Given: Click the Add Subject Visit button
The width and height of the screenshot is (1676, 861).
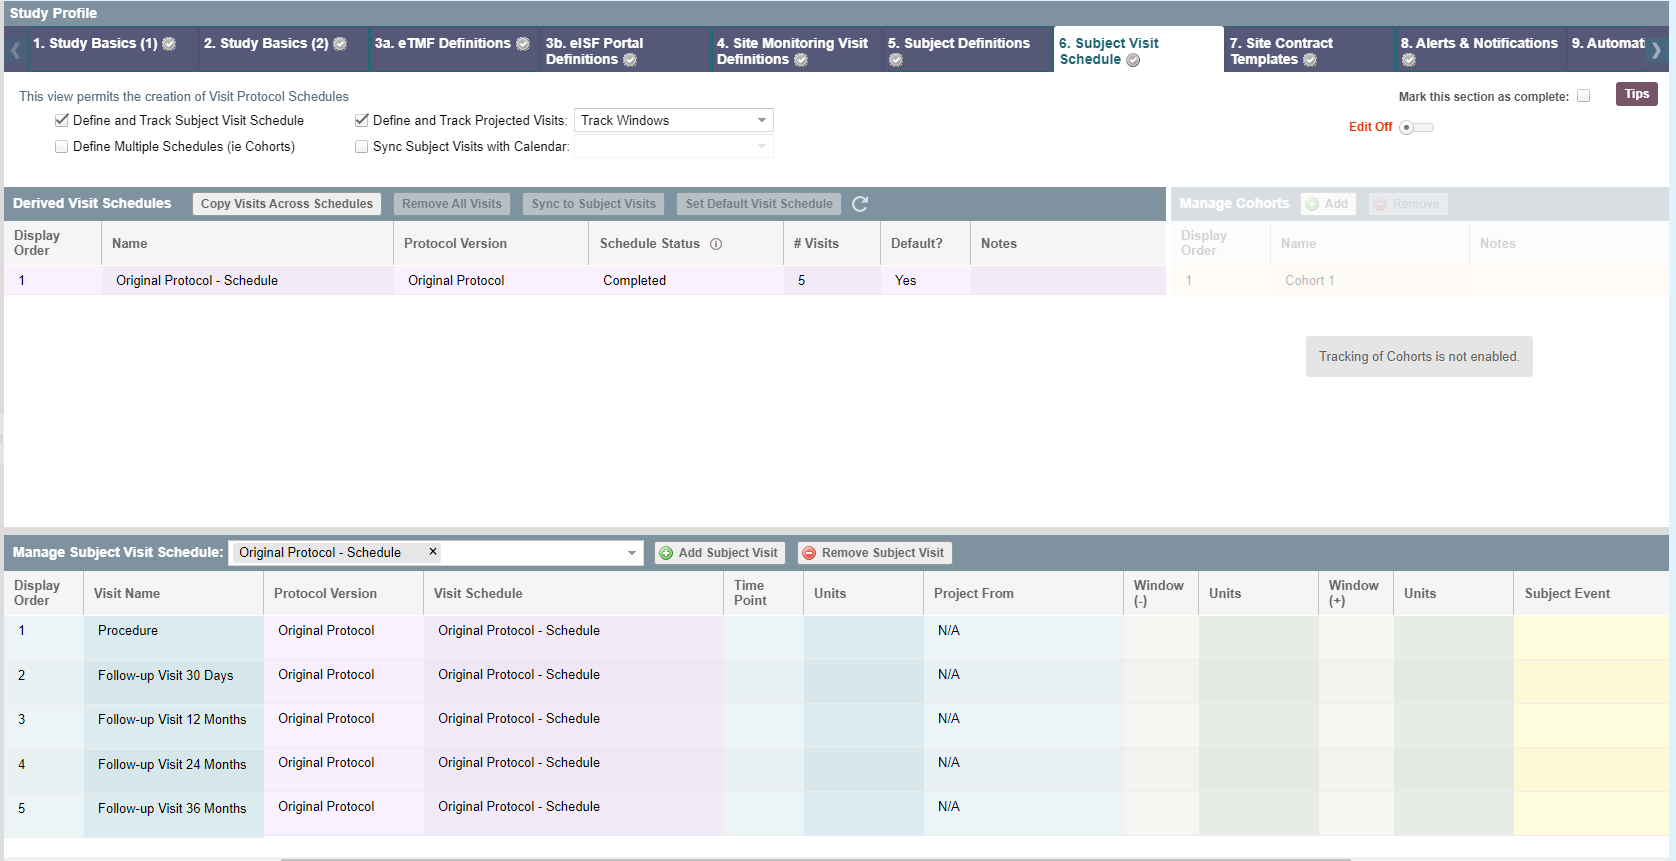Looking at the screenshot, I should [x=719, y=553].
